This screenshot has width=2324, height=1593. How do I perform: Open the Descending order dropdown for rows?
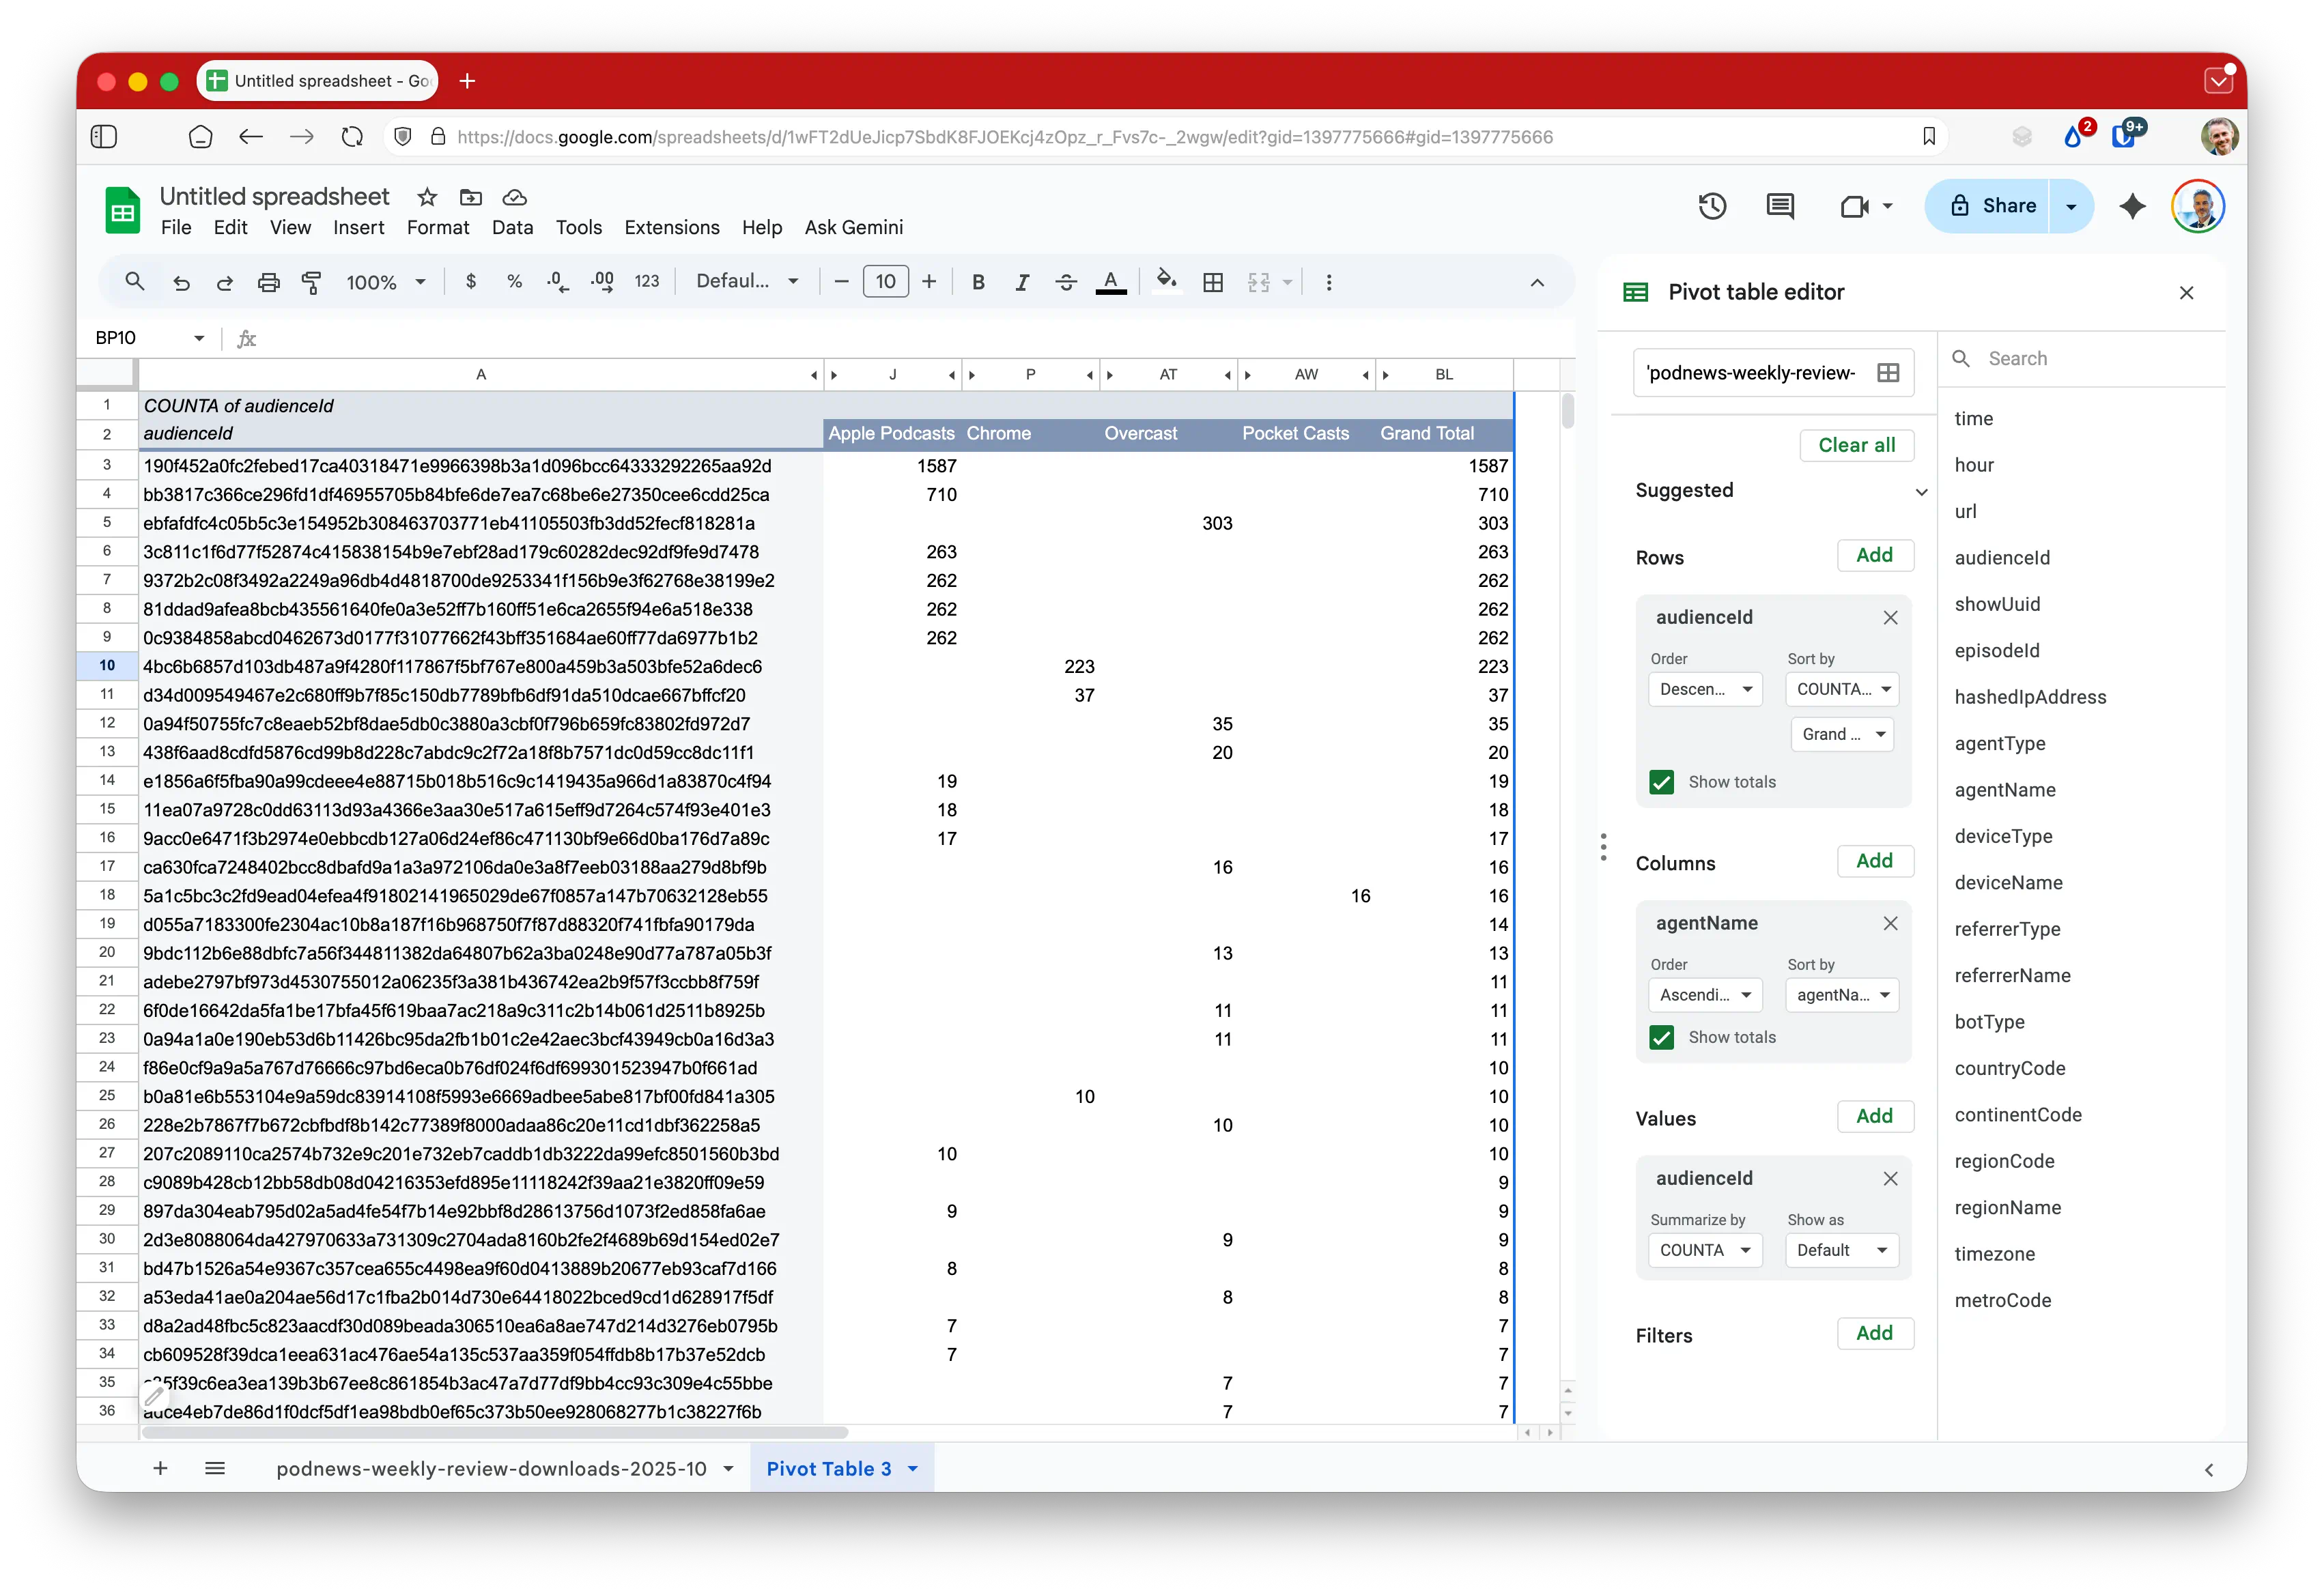coord(1704,689)
